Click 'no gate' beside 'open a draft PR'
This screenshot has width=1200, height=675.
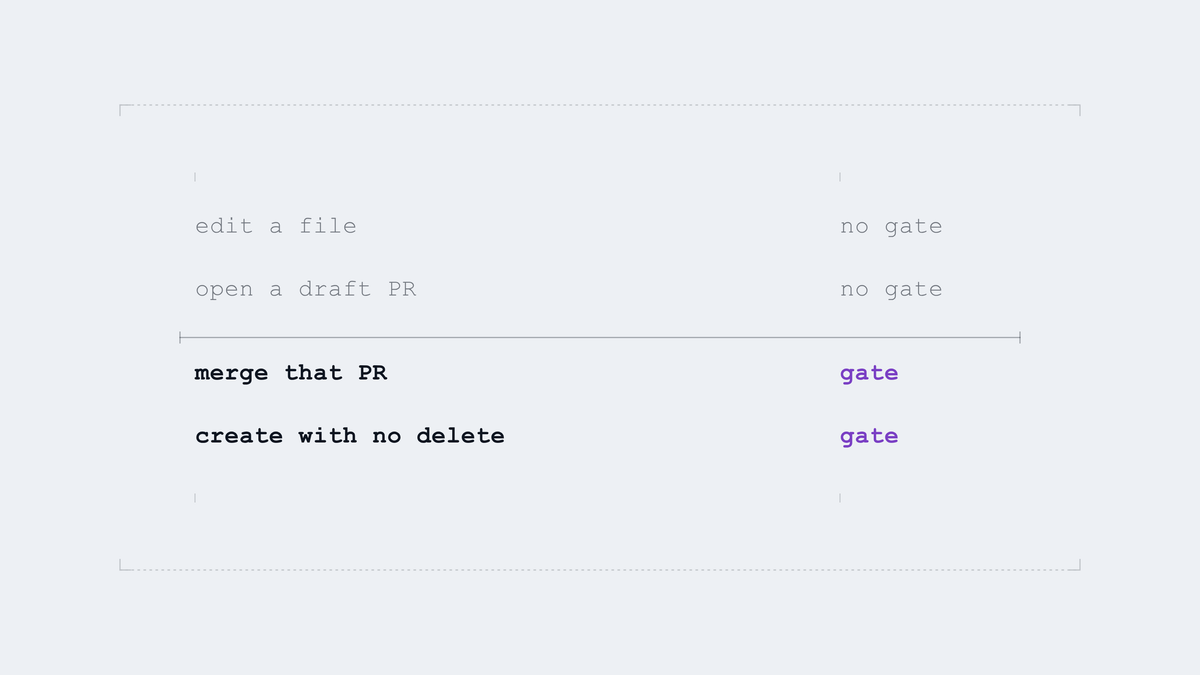point(891,289)
